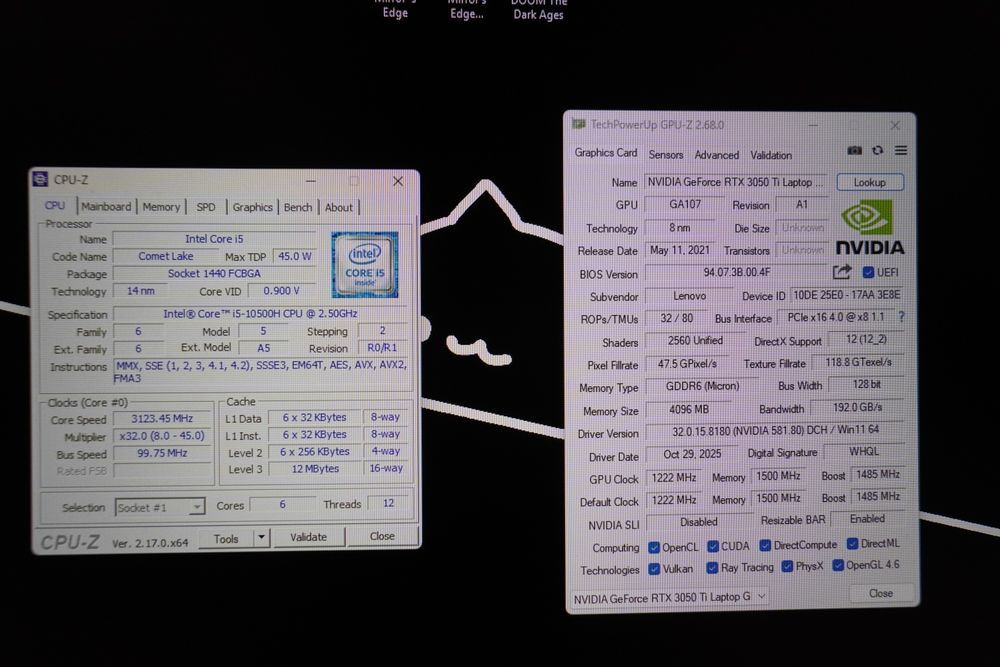Click the Release Date May 11, 2021 value
Viewport: 1000px width, 667px height.
tap(680, 250)
